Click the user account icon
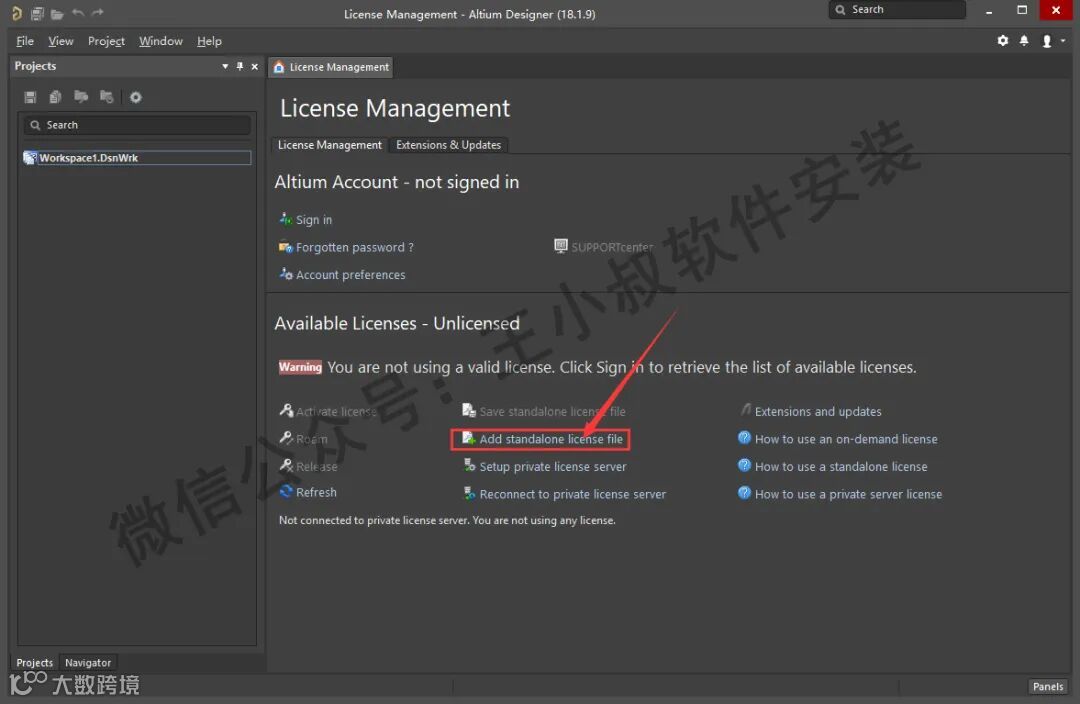Image resolution: width=1080 pixels, height=704 pixels. pyautogui.click(x=1047, y=41)
